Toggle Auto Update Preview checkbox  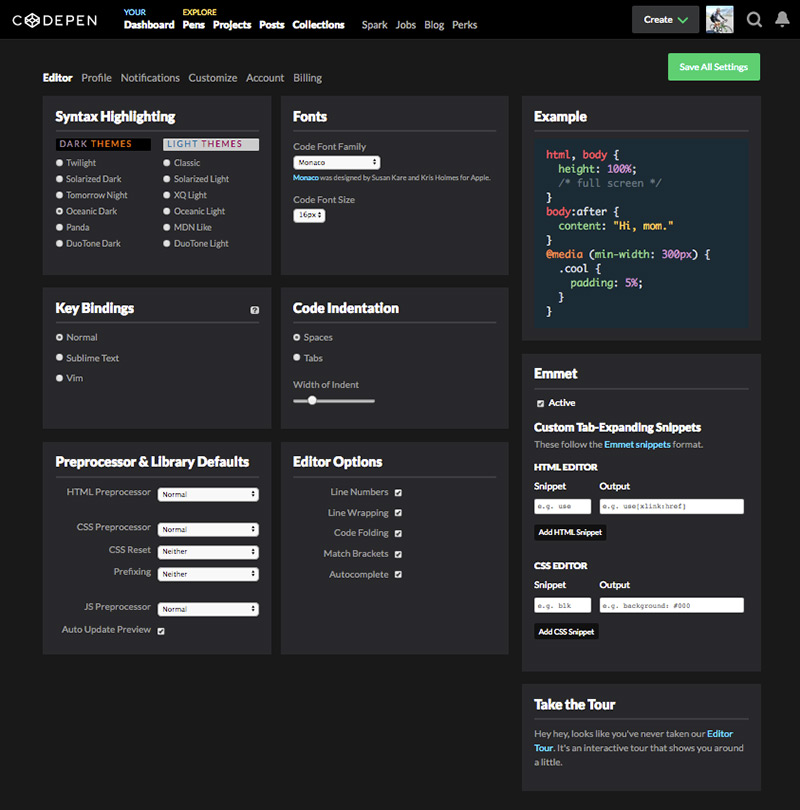160,631
